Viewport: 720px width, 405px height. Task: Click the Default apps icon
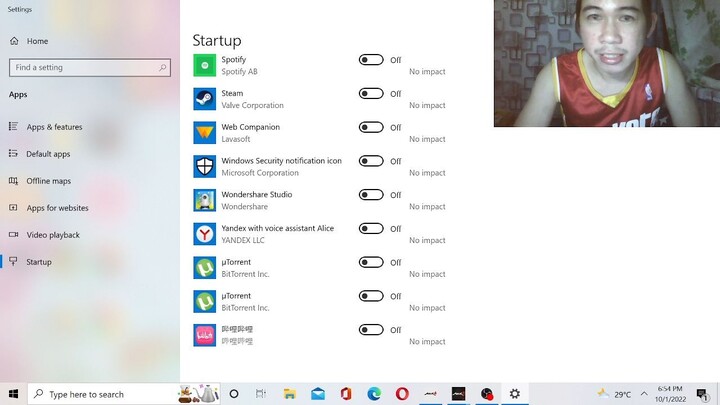[x=13, y=153]
